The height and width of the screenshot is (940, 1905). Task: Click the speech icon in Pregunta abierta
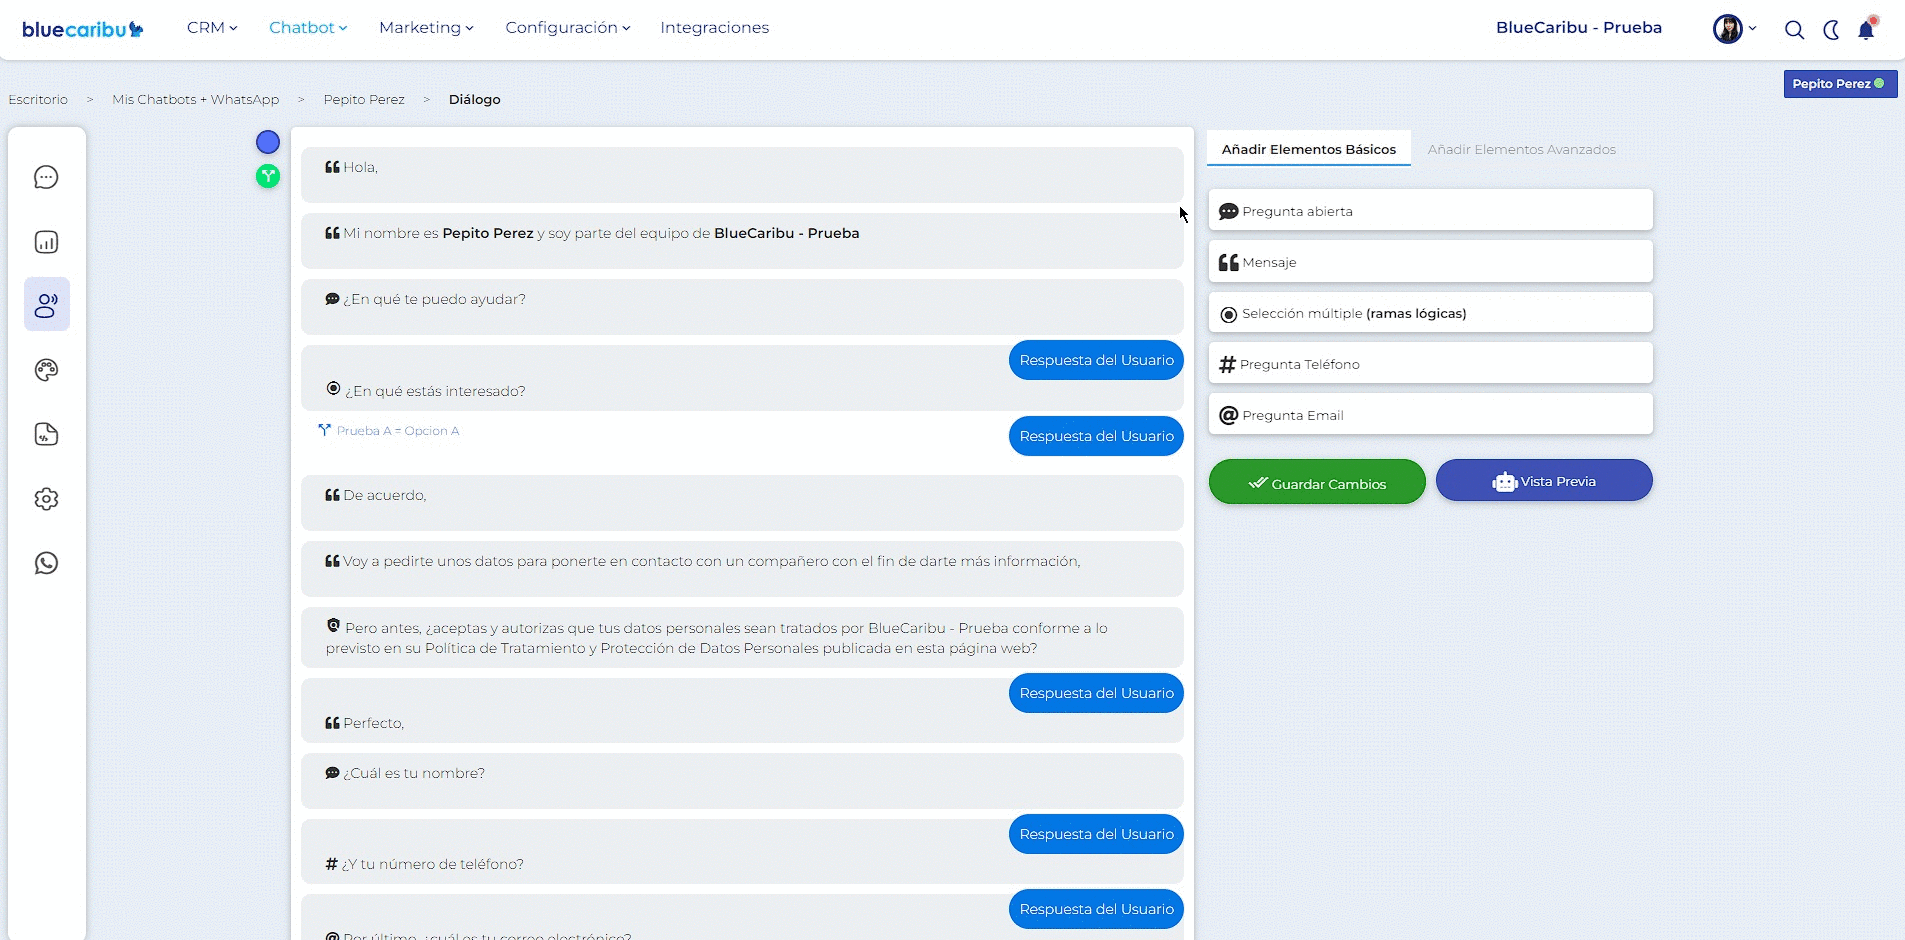(1228, 211)
